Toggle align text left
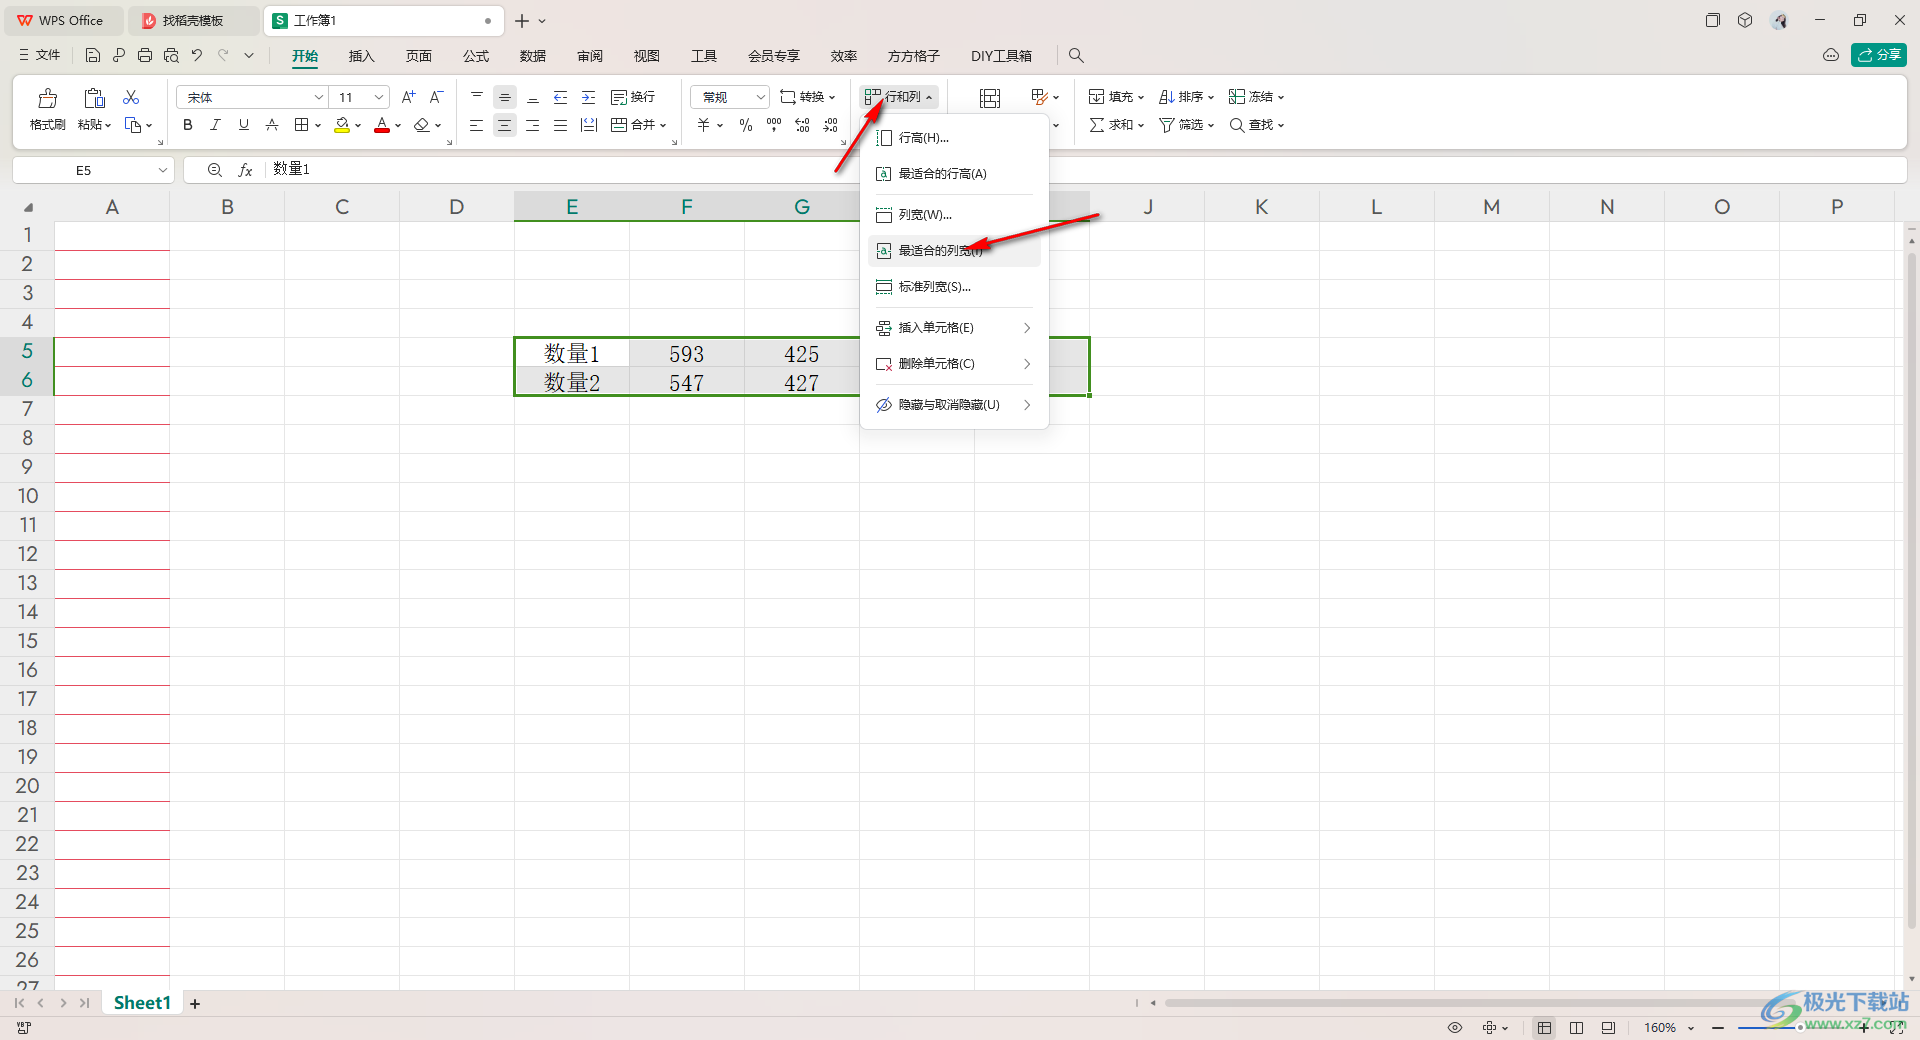 (477, 125)
